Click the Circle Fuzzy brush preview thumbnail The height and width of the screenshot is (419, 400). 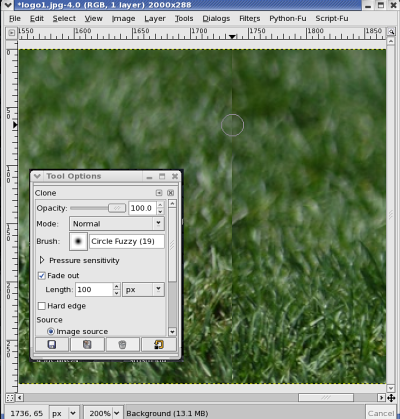[x=78, y=241]
